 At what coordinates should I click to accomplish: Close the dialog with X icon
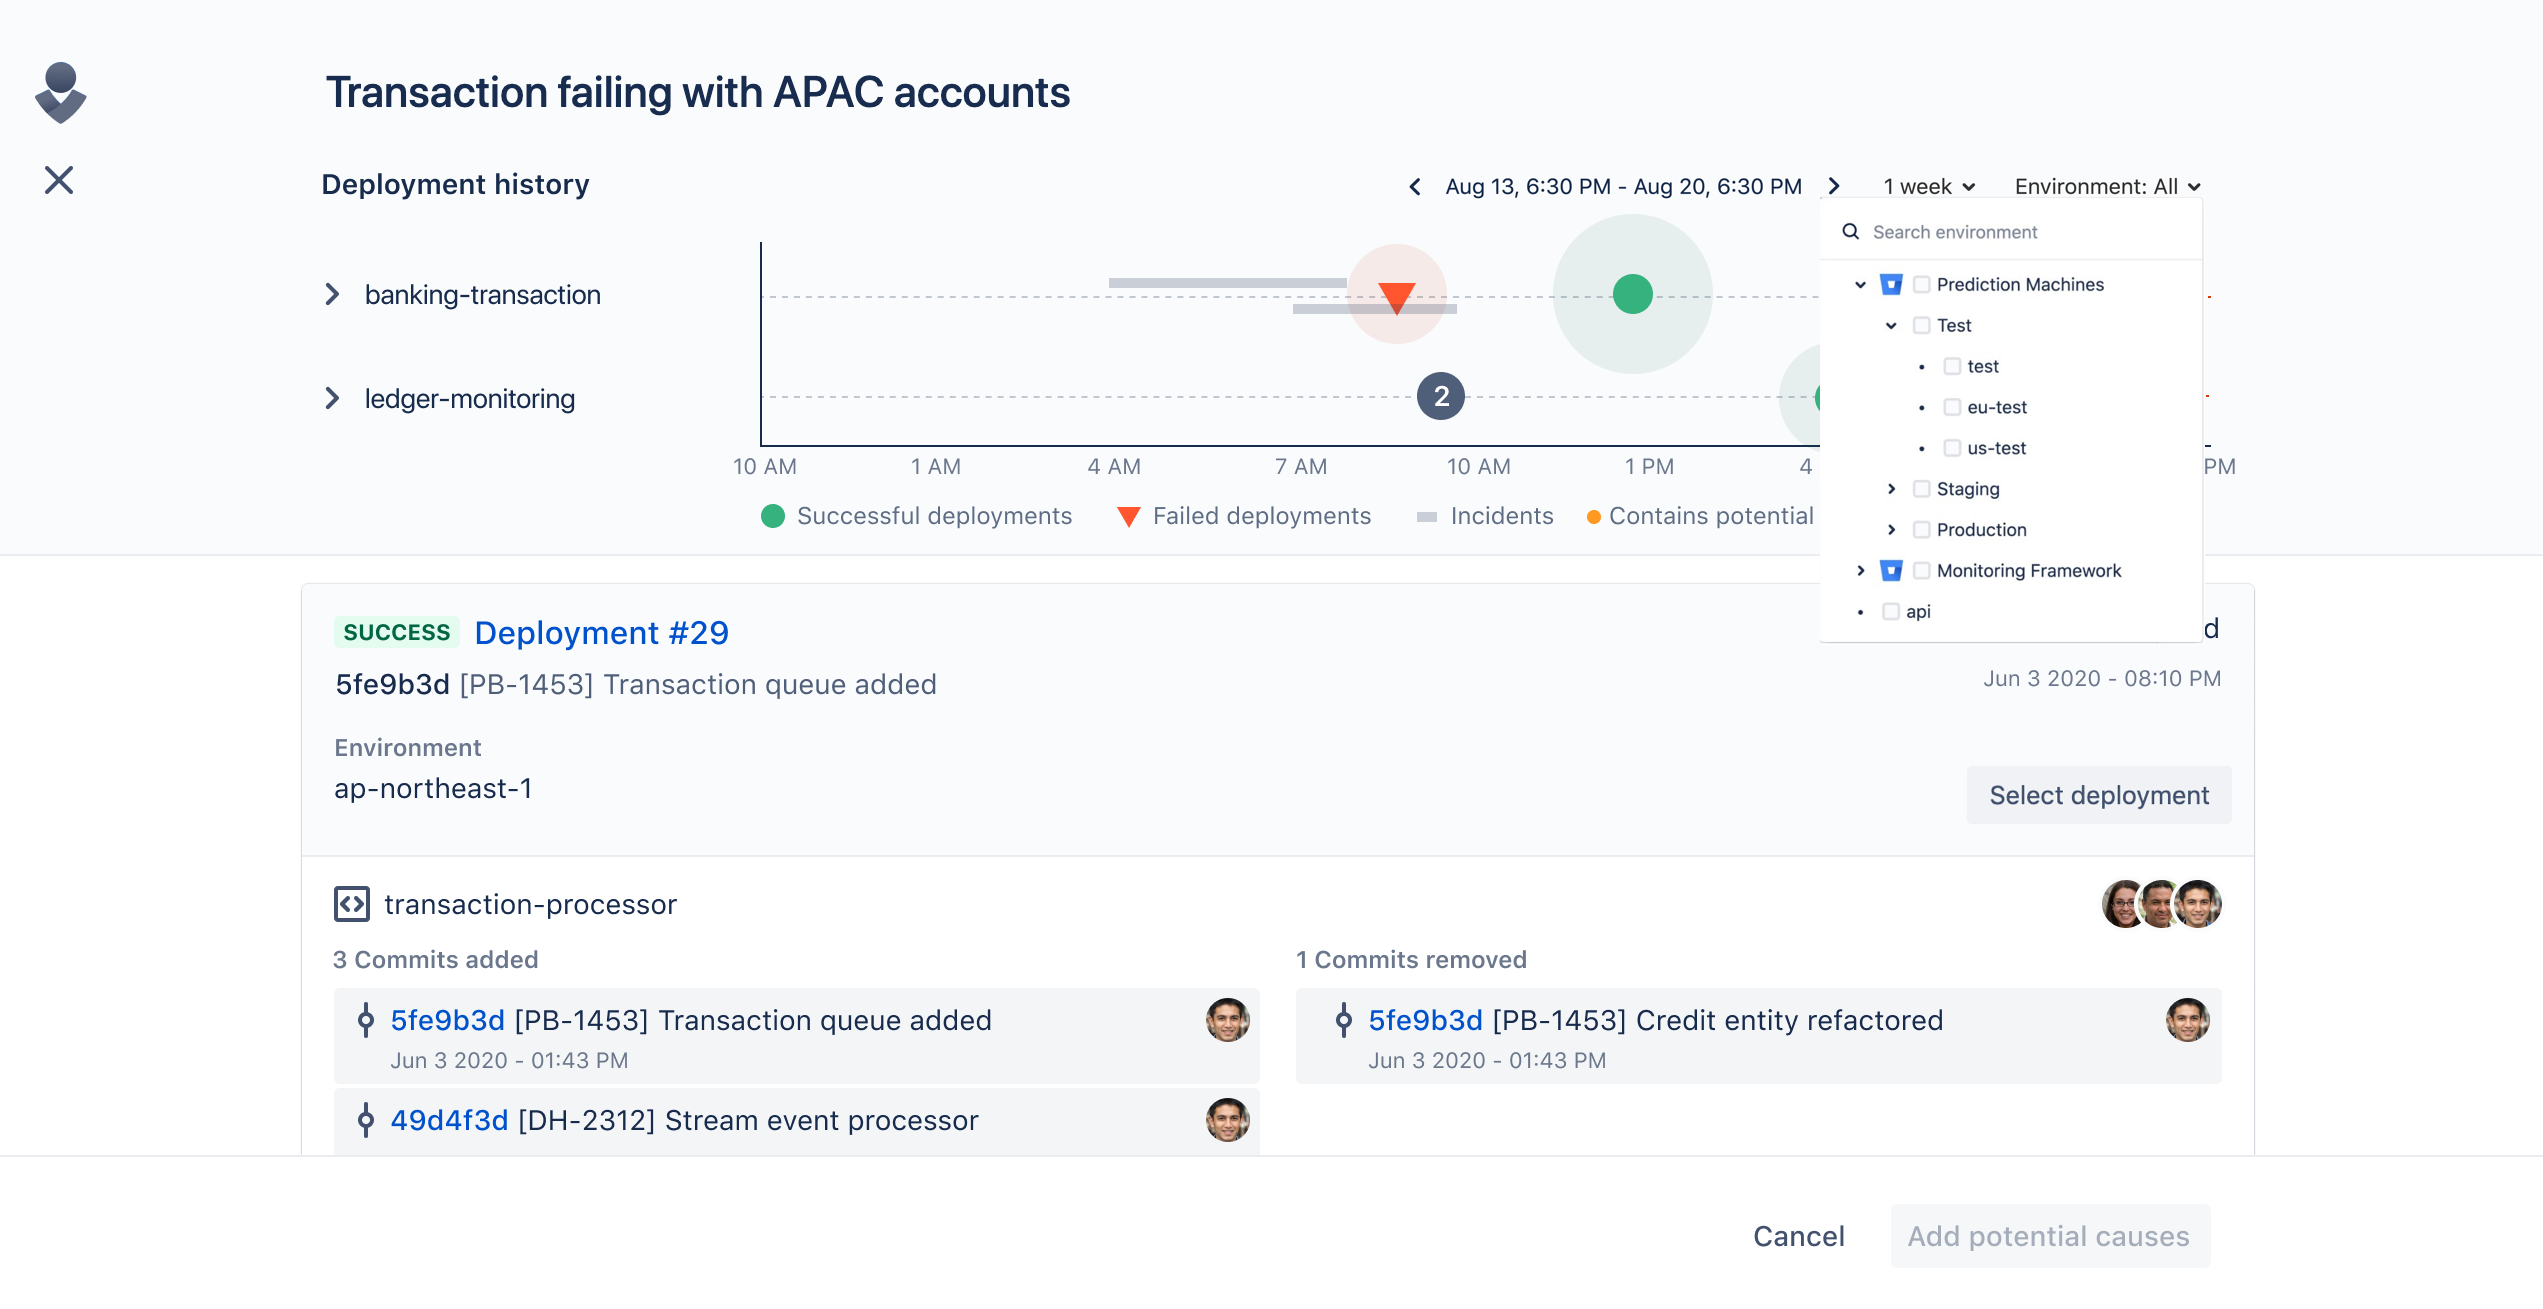[x=59, y=180]
